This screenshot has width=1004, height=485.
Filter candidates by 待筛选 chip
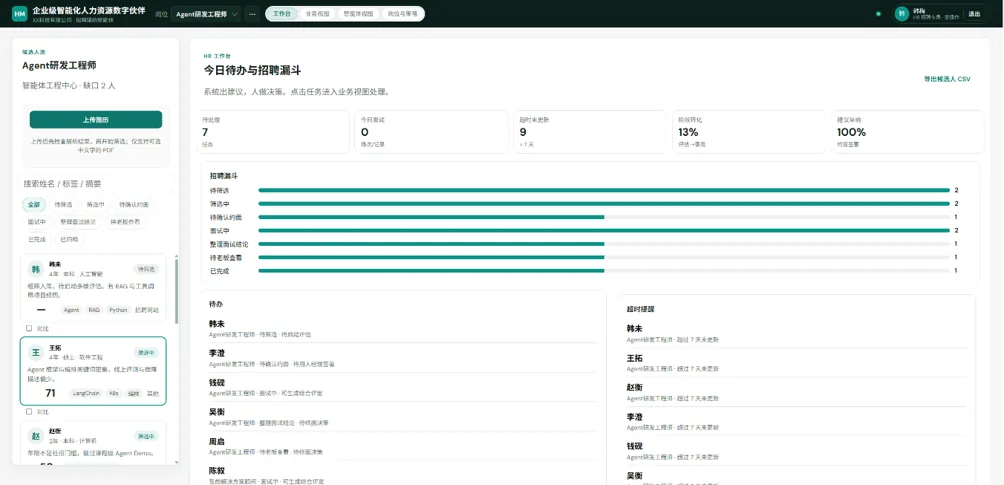click(x=63, y=204)
